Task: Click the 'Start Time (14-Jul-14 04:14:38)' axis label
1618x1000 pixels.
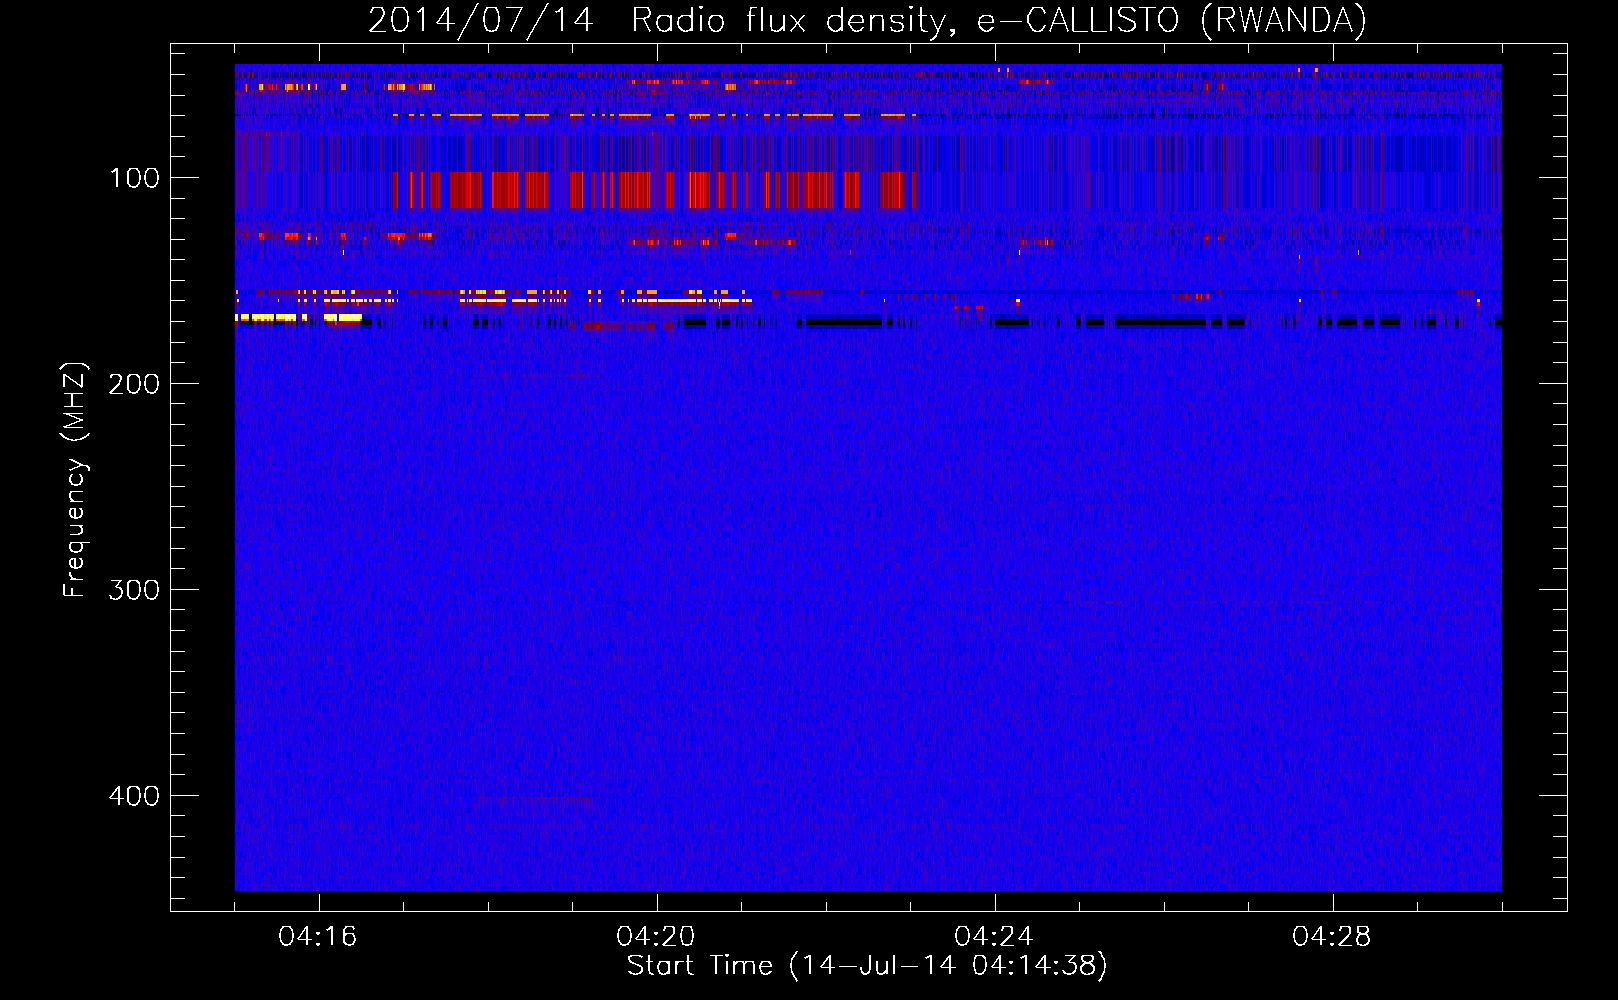Action: 867,966
